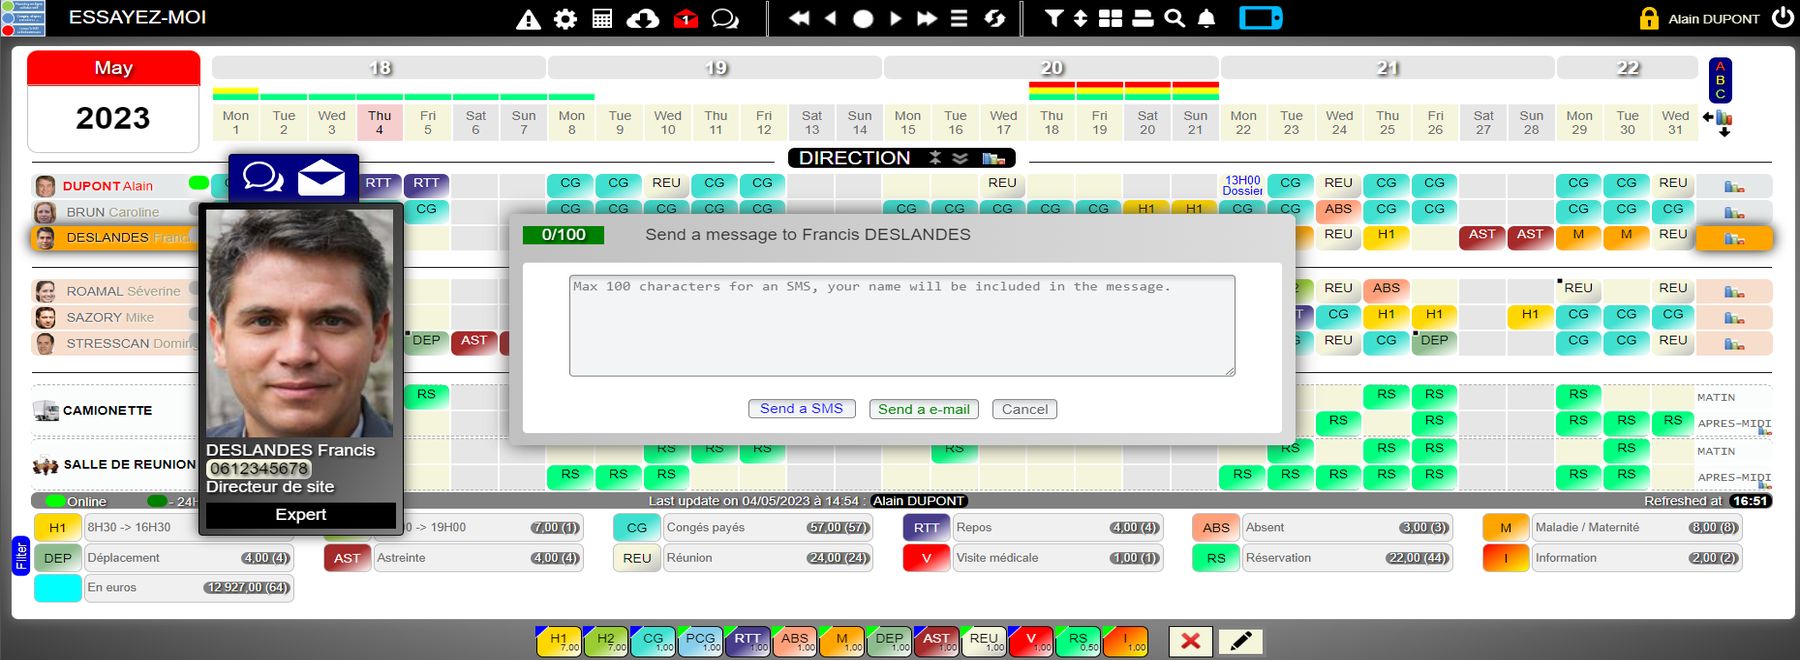The height and width of the screenshot is (660, 1800).
Task: Click the Expert button under photo
Action: click(x=301, y=515)
